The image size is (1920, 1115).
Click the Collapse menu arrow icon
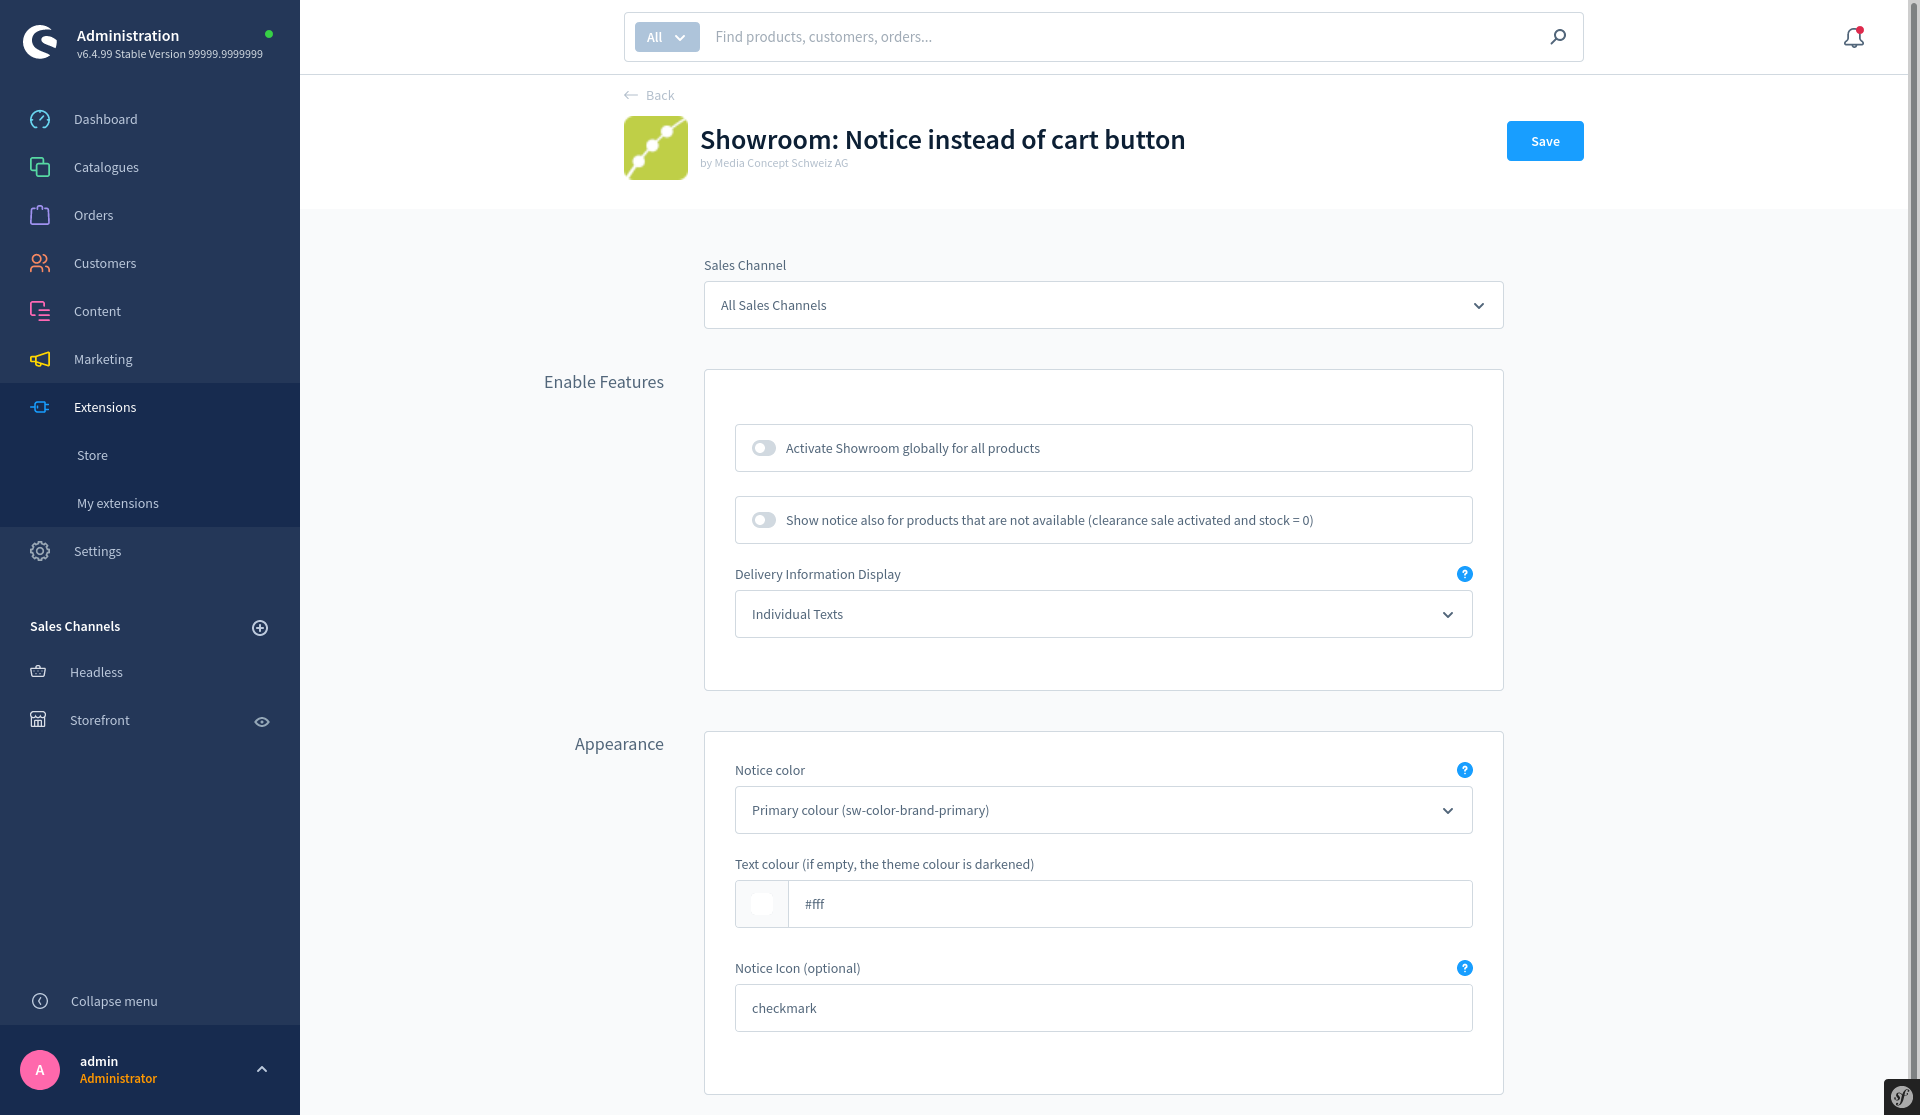(40, 1001)
